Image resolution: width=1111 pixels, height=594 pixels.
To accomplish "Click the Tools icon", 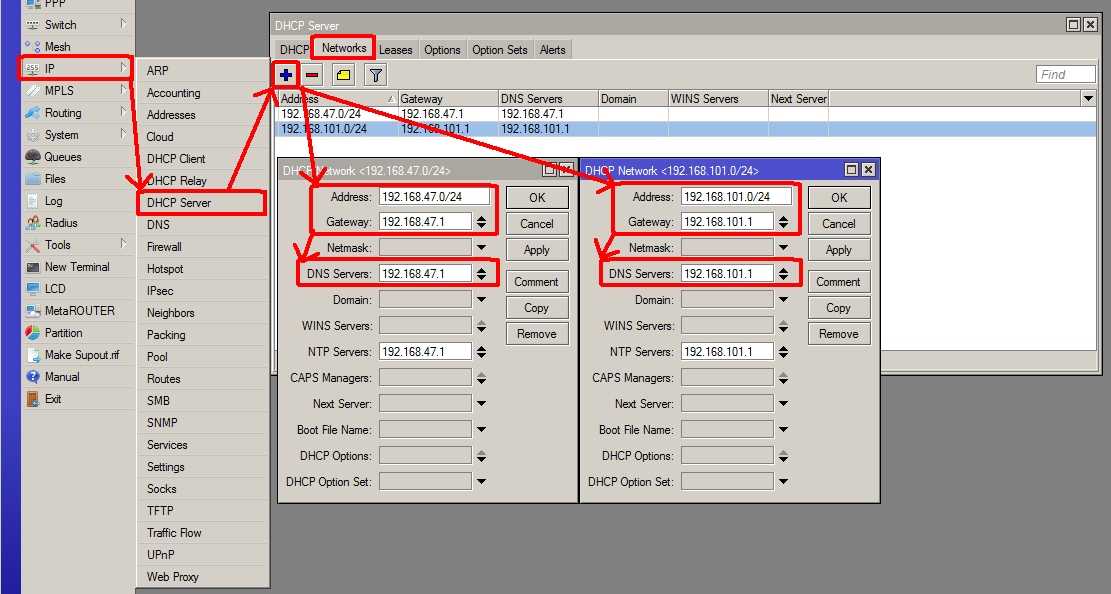I will point(33,245).
